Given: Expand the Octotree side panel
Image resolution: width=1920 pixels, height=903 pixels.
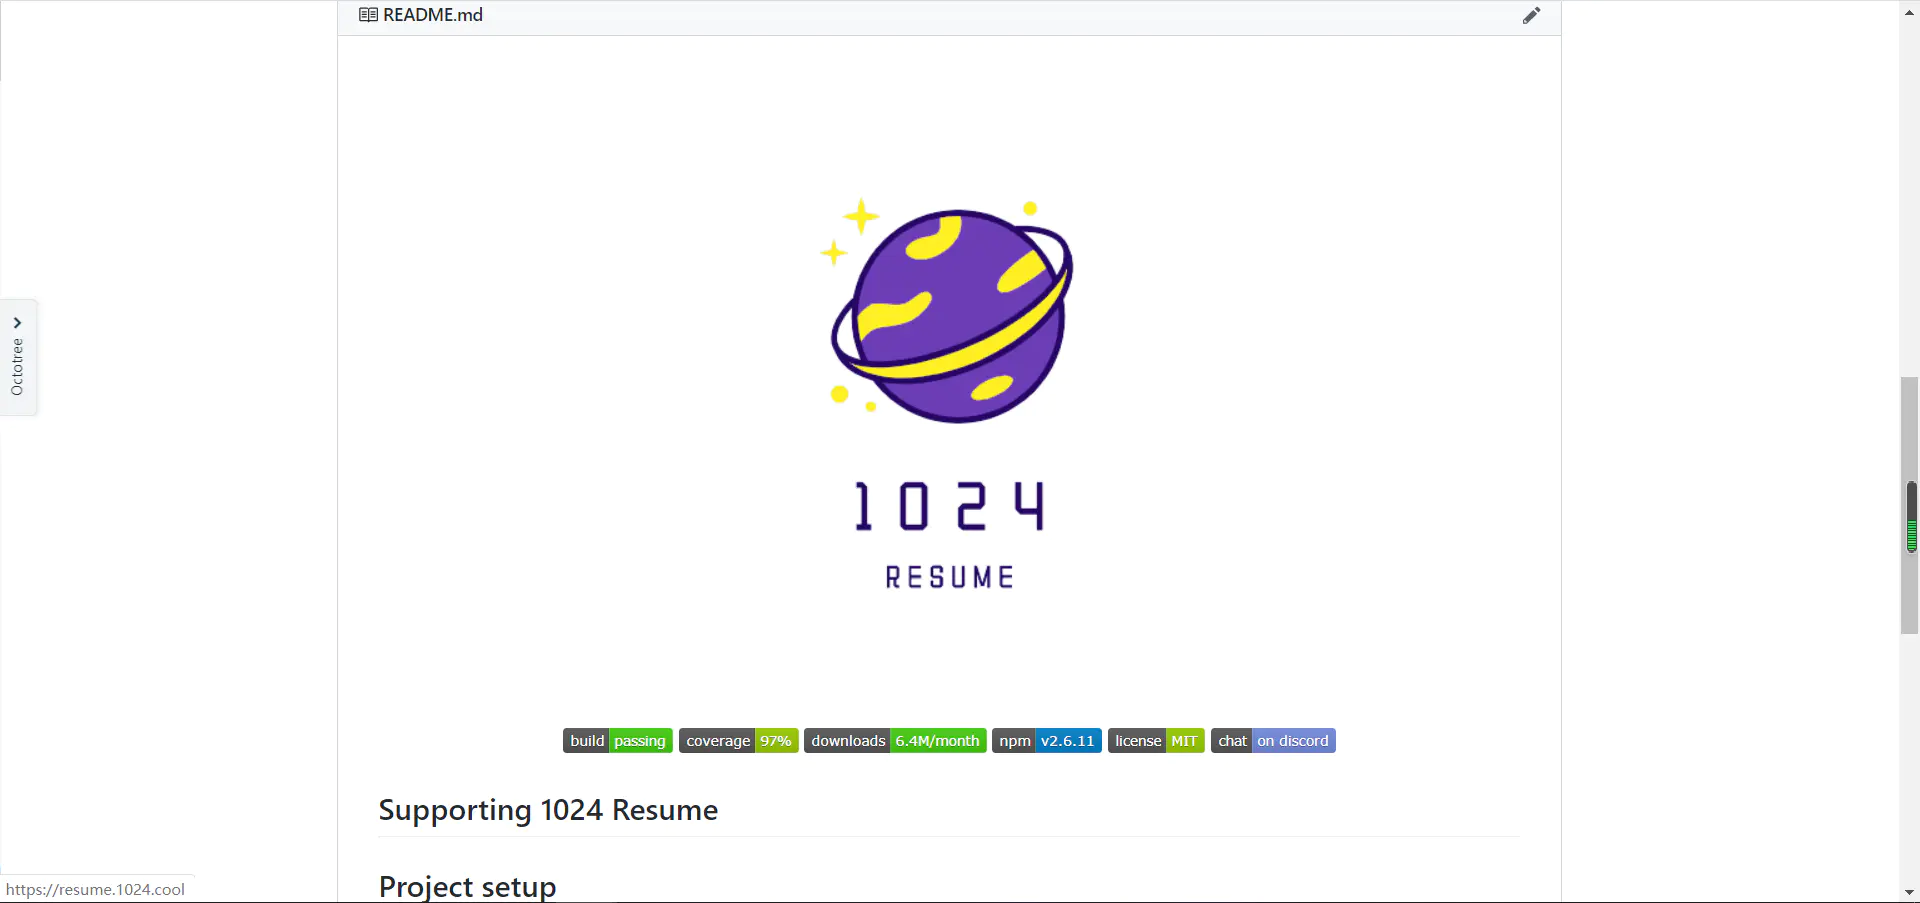Looking at the screenshot, I should [18, 357].
